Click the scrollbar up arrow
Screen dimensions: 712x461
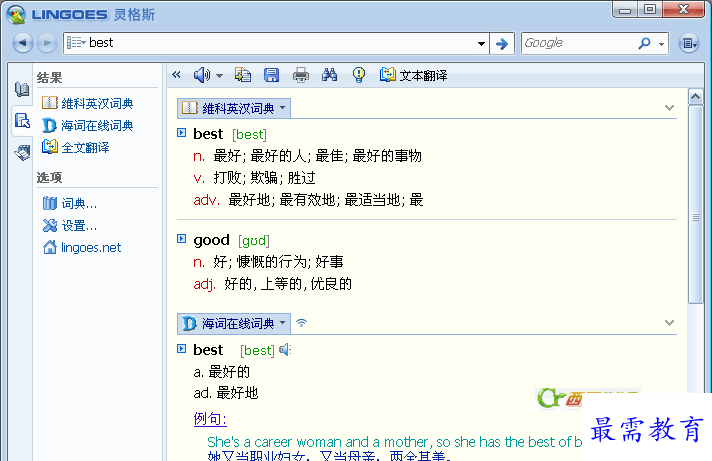(x=695, y=97)
